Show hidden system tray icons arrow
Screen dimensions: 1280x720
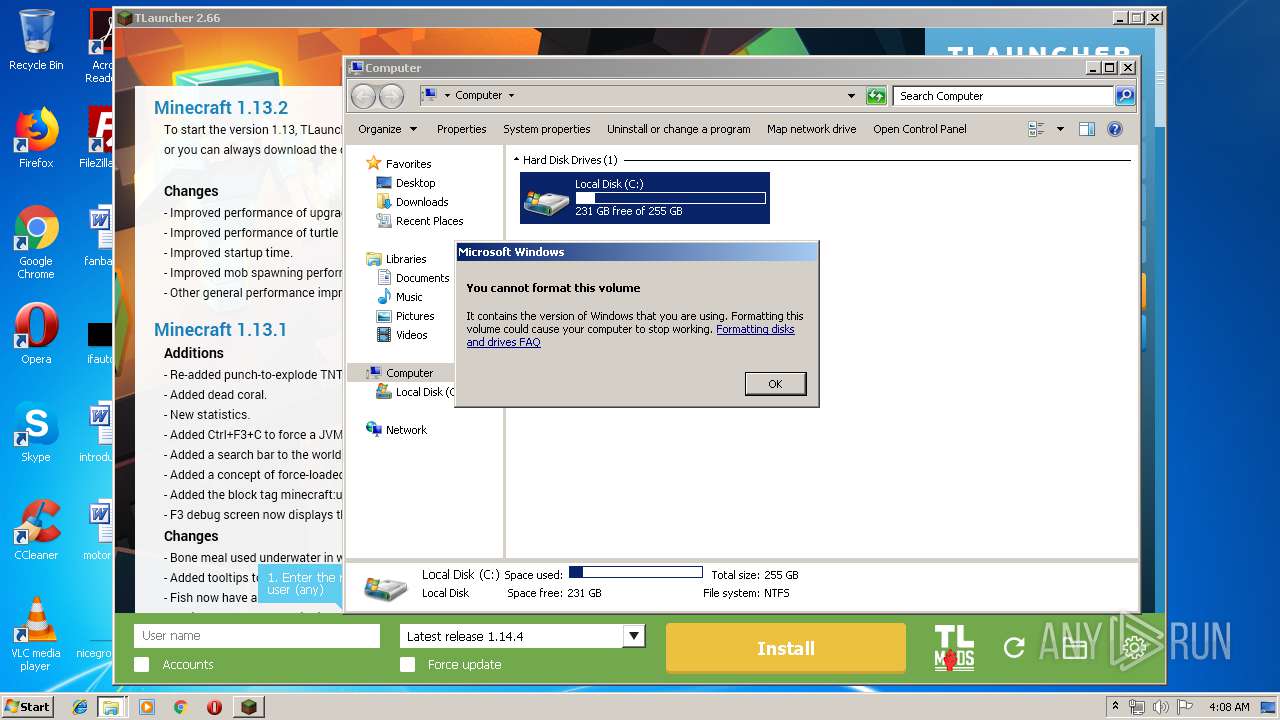(x=1116, y=707)
